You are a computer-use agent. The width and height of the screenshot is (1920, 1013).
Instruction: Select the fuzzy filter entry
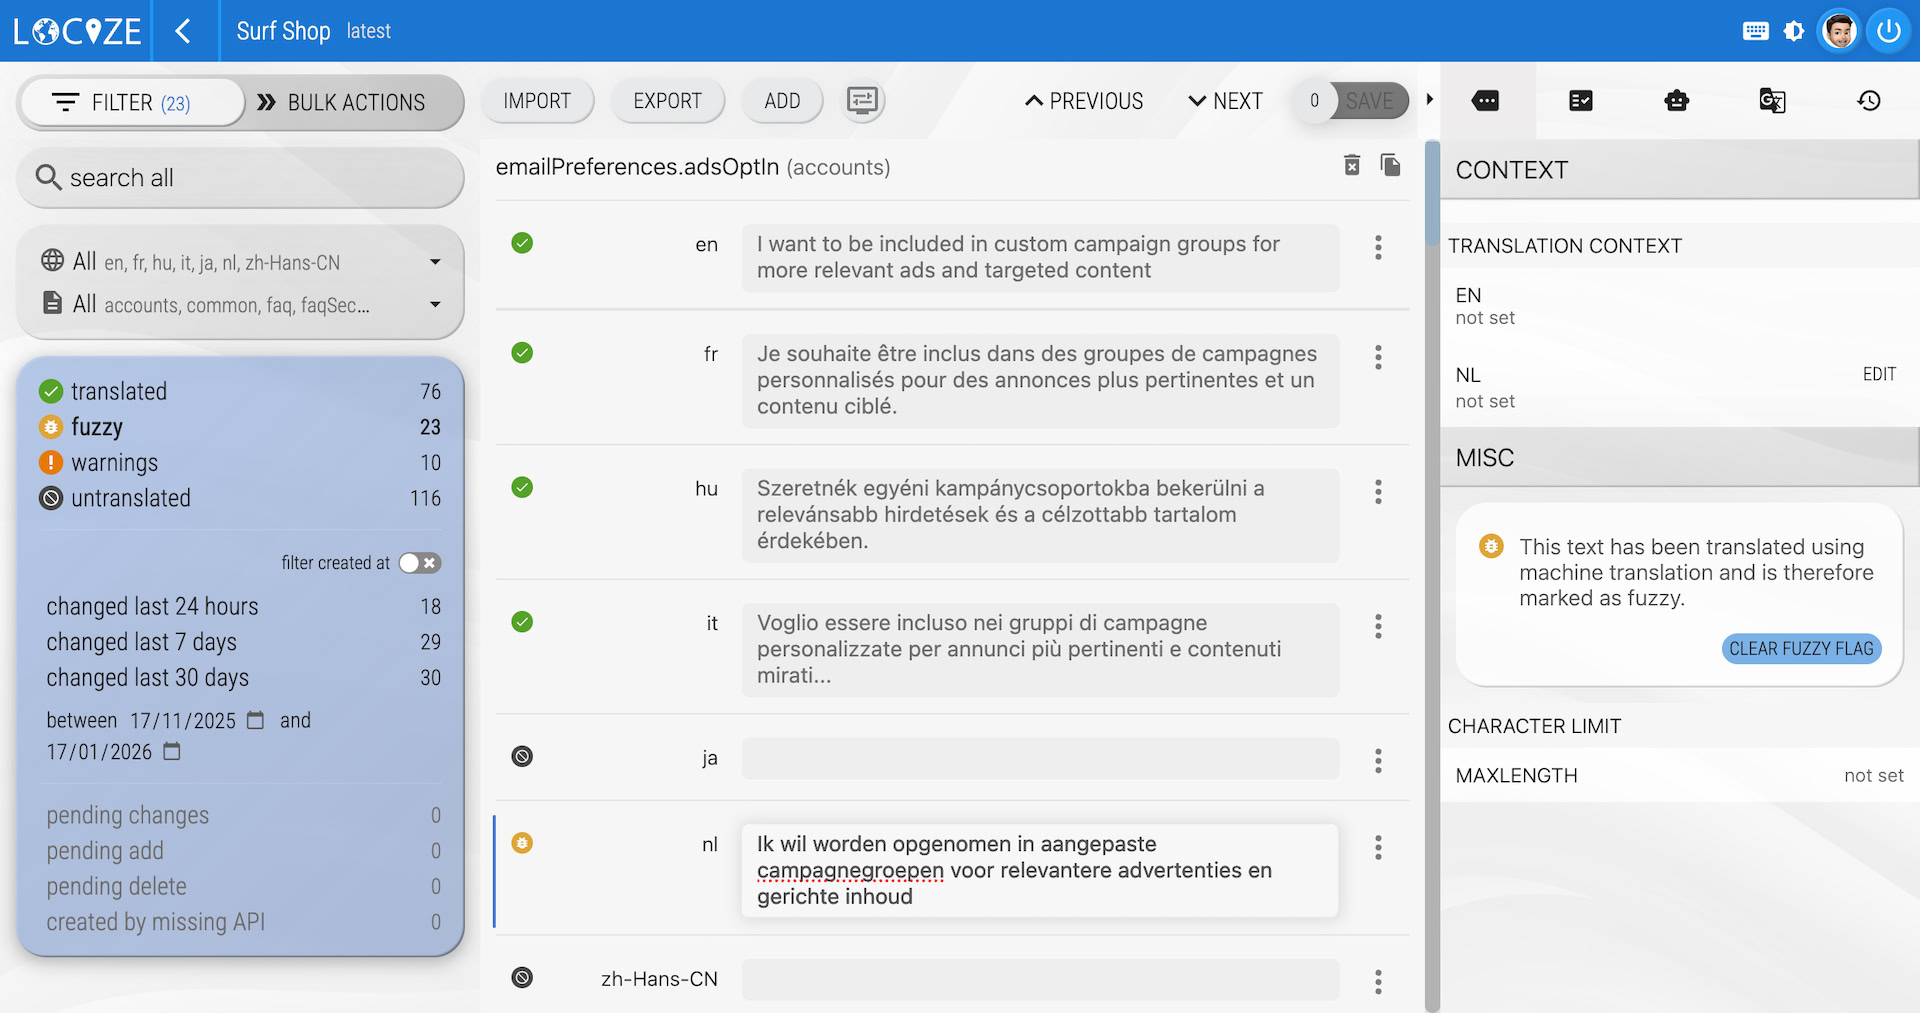(97, 427)
